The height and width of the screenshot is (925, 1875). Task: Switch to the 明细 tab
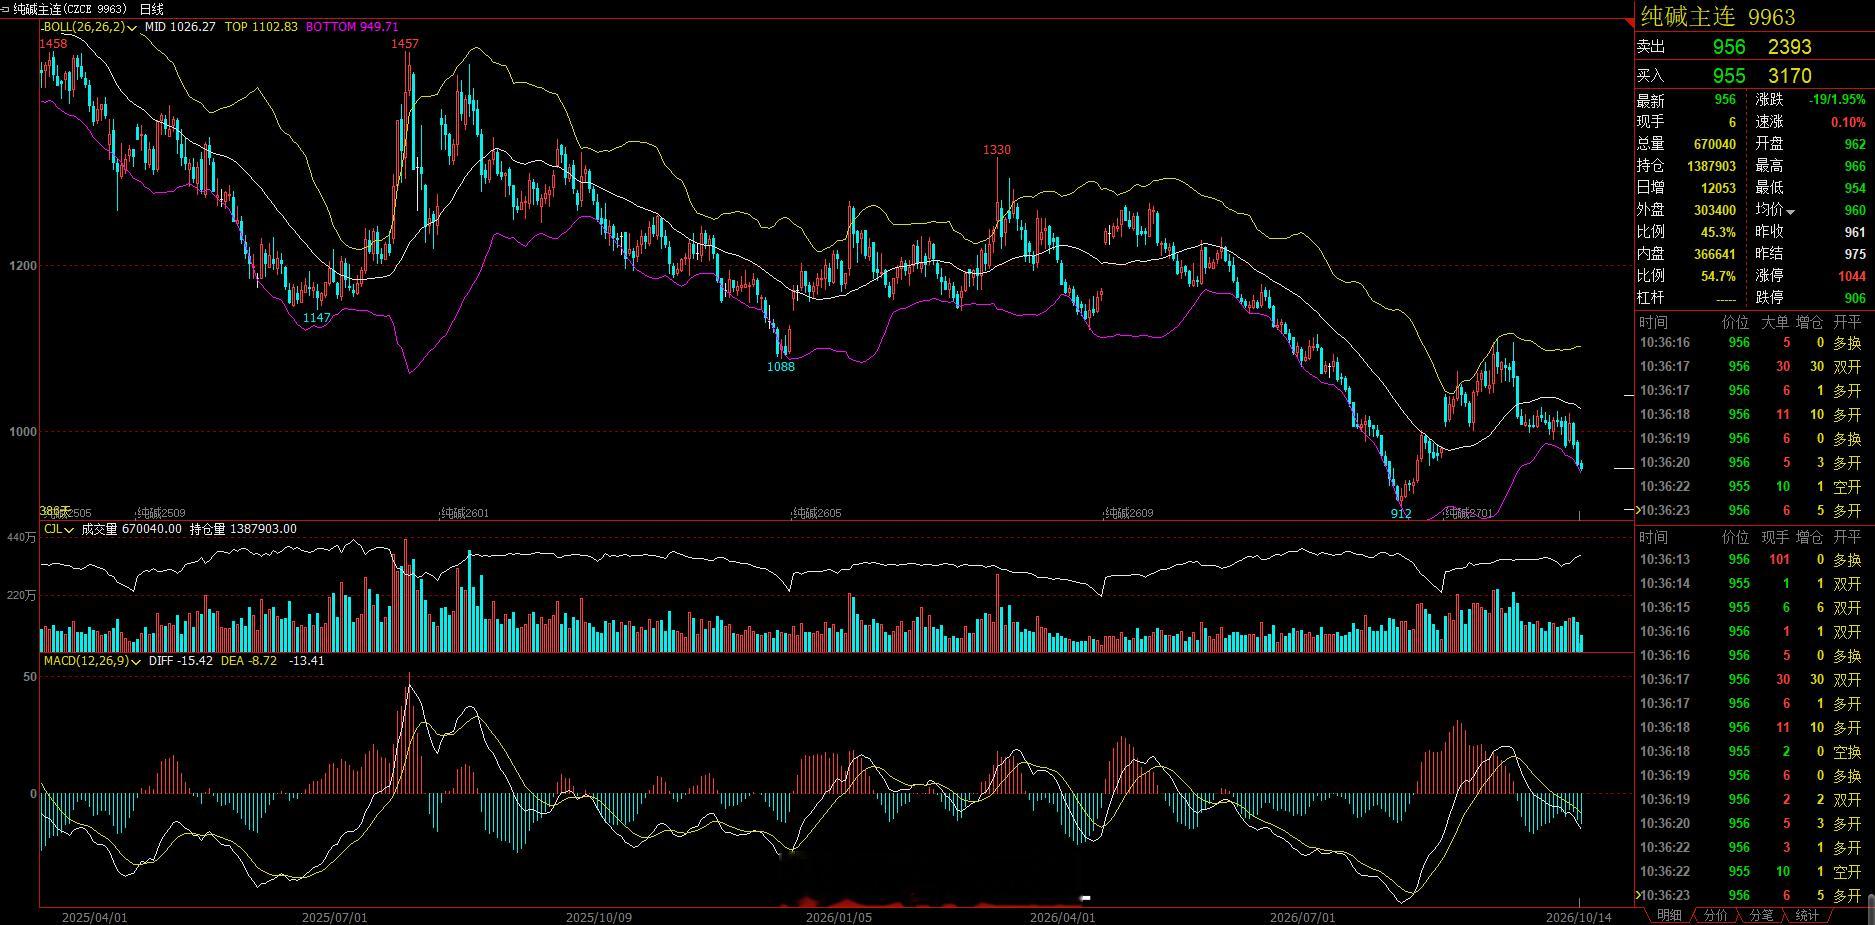tap(1669, 915)
